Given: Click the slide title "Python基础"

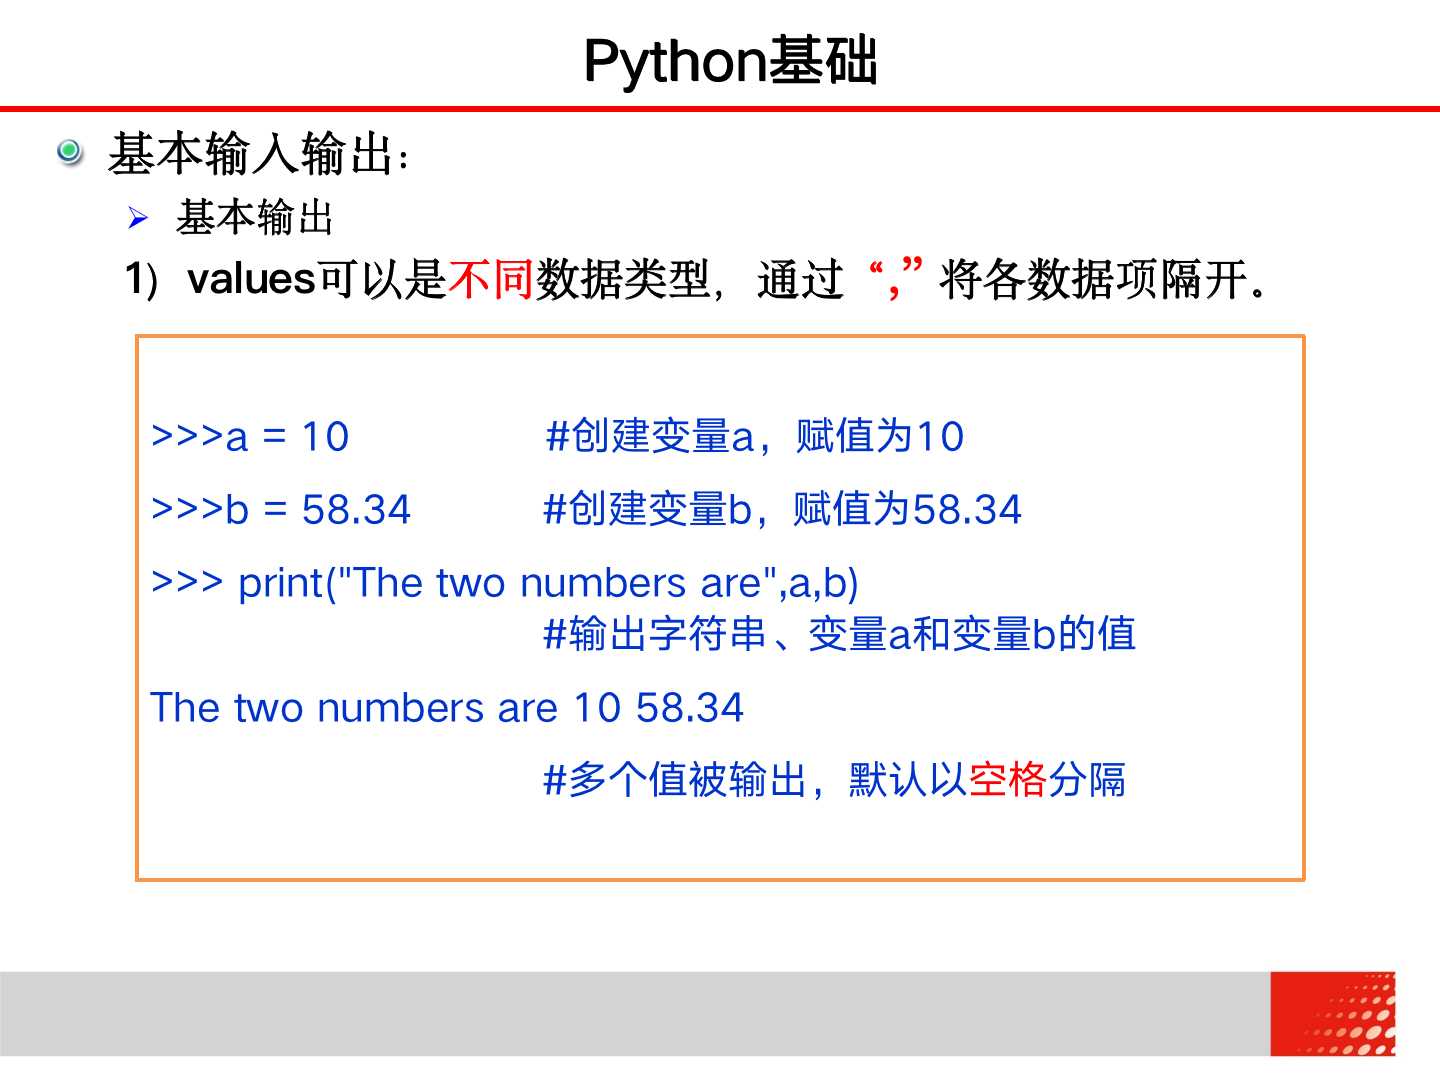Looking at the screenshot, I should tap(730, 60).
